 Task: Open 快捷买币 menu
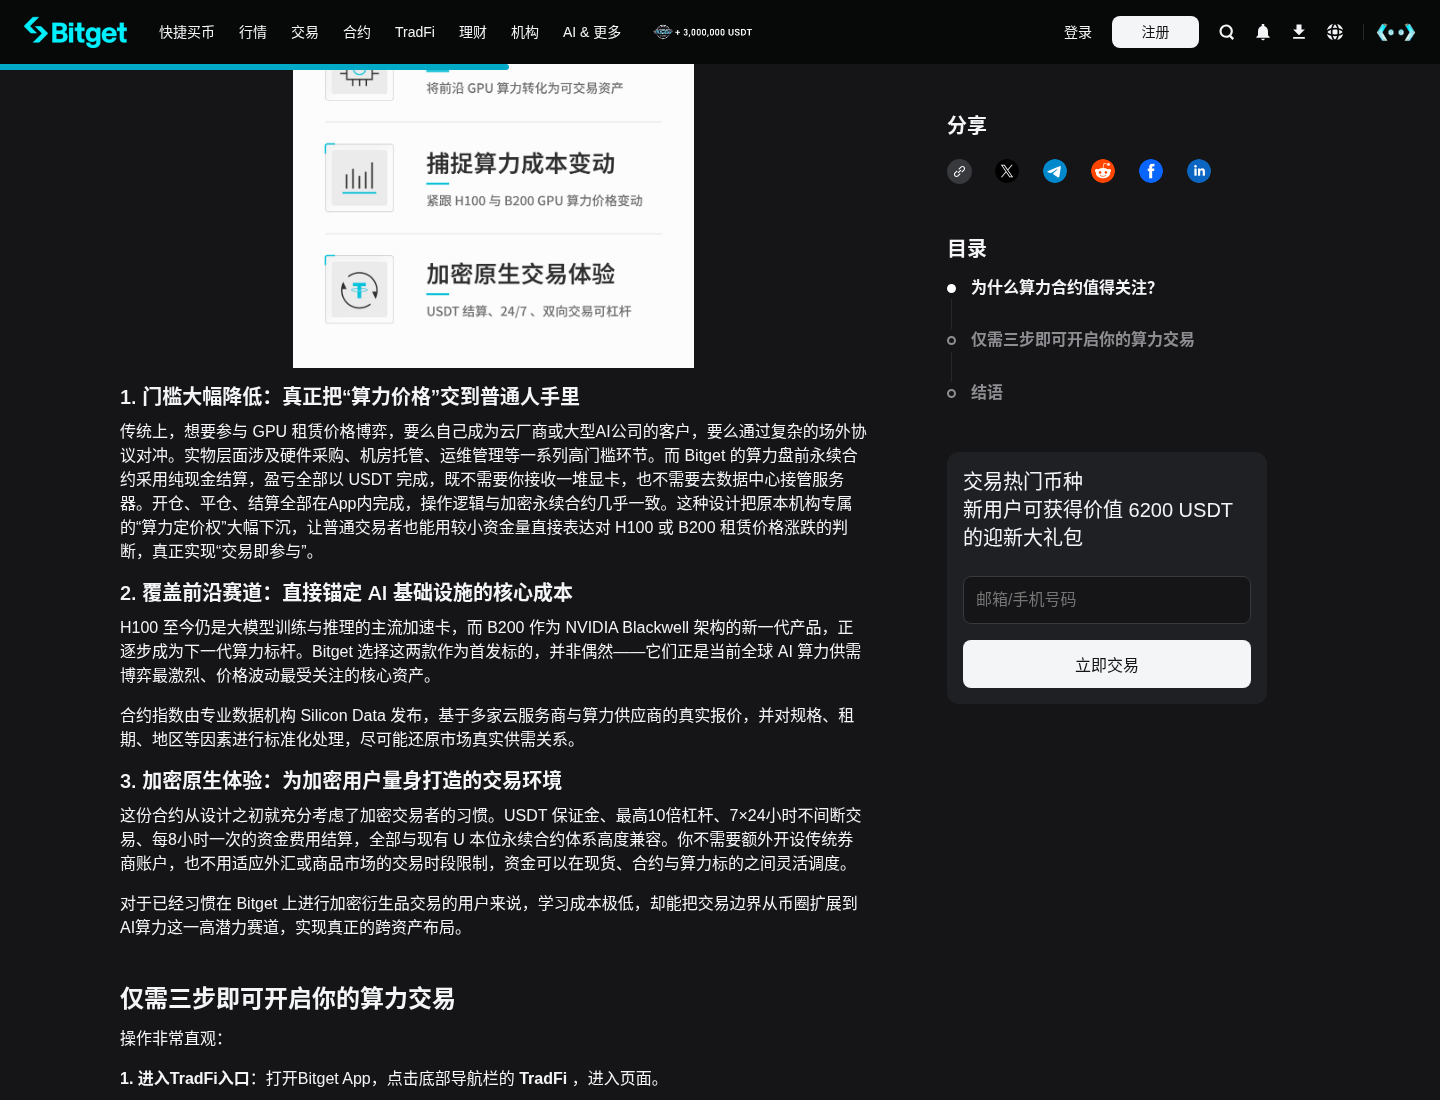point(187,32)
